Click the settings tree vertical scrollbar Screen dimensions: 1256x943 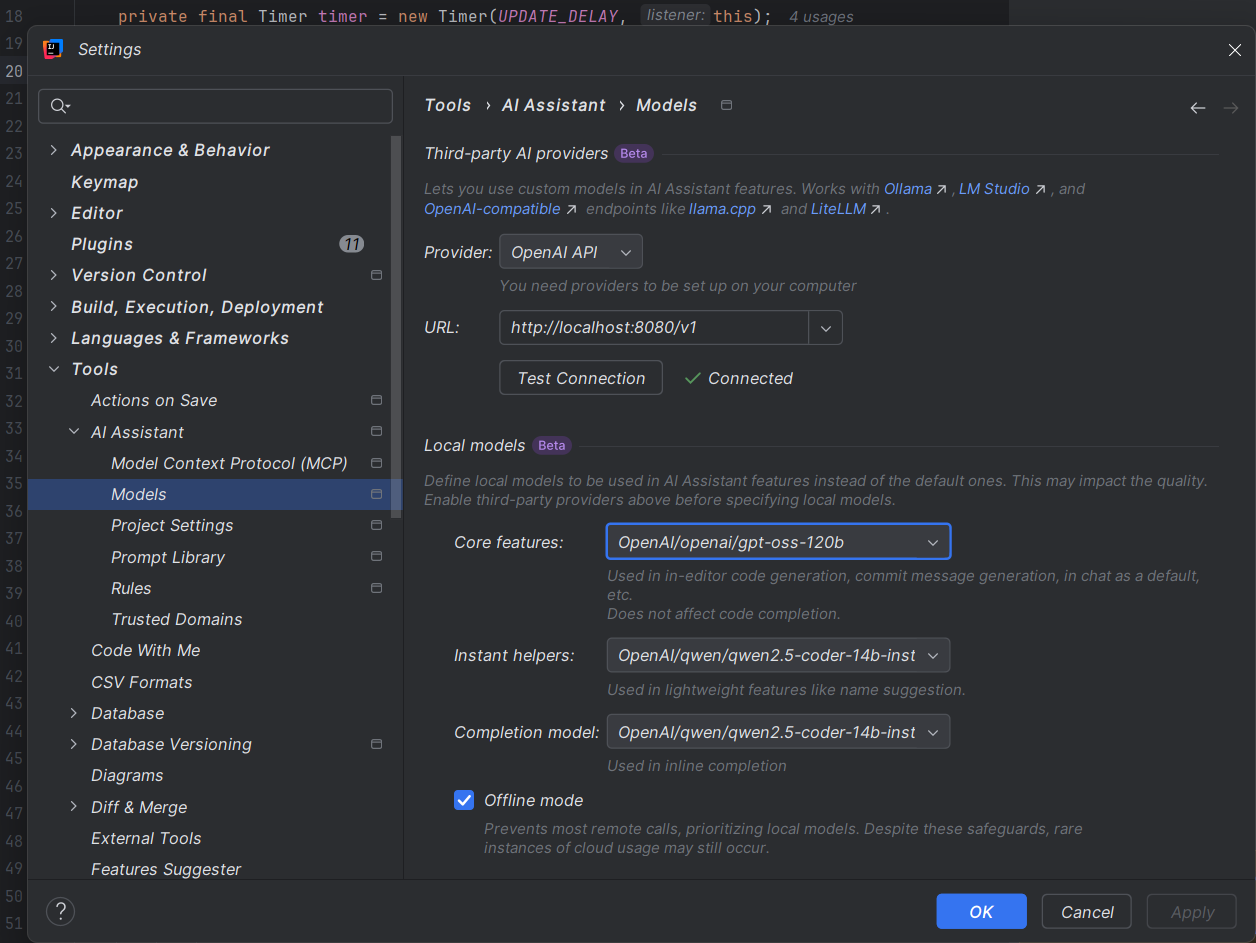click(x=396, y=326)
